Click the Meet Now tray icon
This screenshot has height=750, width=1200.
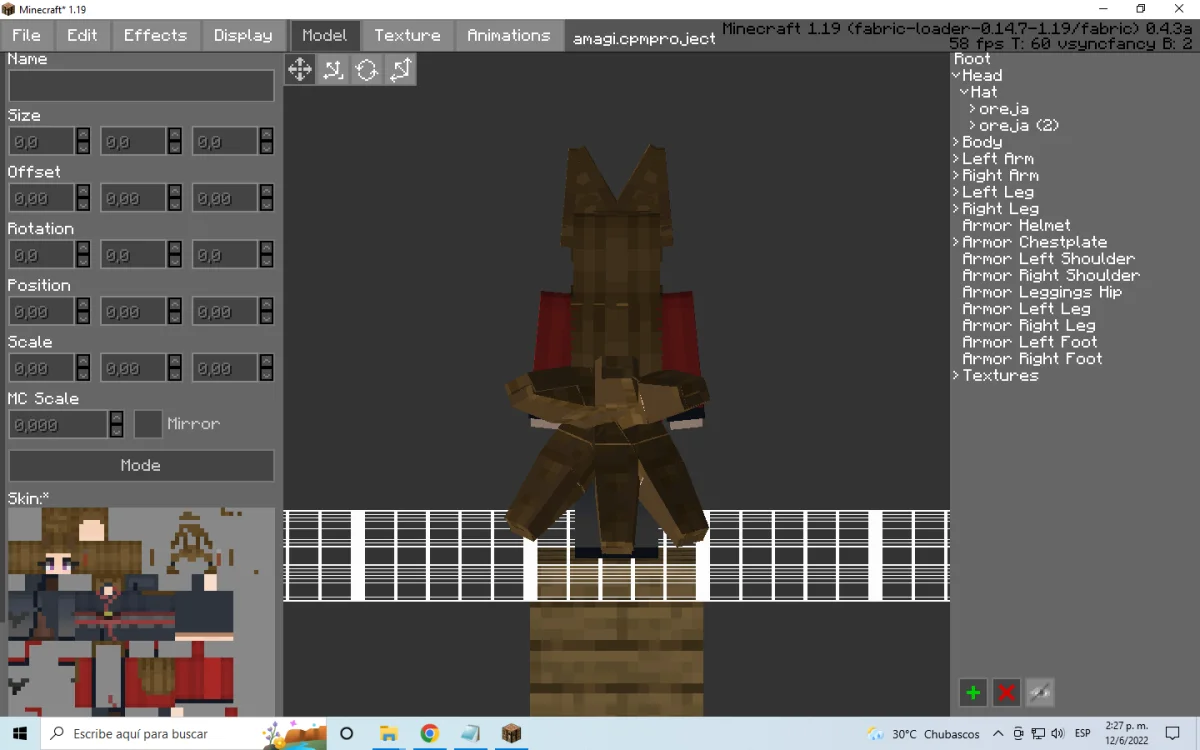[x=1018, y=734]
